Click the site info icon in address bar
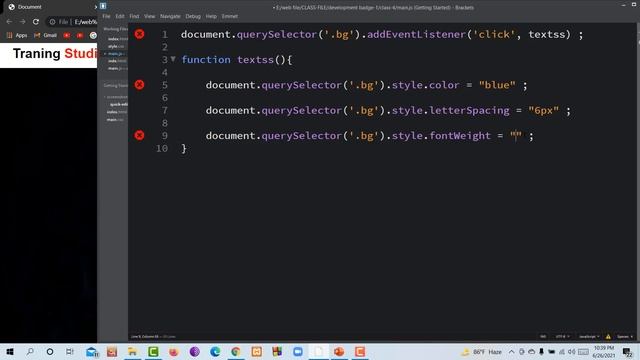Viewport: 640px width, 360px height. click(x=52, y=22)
